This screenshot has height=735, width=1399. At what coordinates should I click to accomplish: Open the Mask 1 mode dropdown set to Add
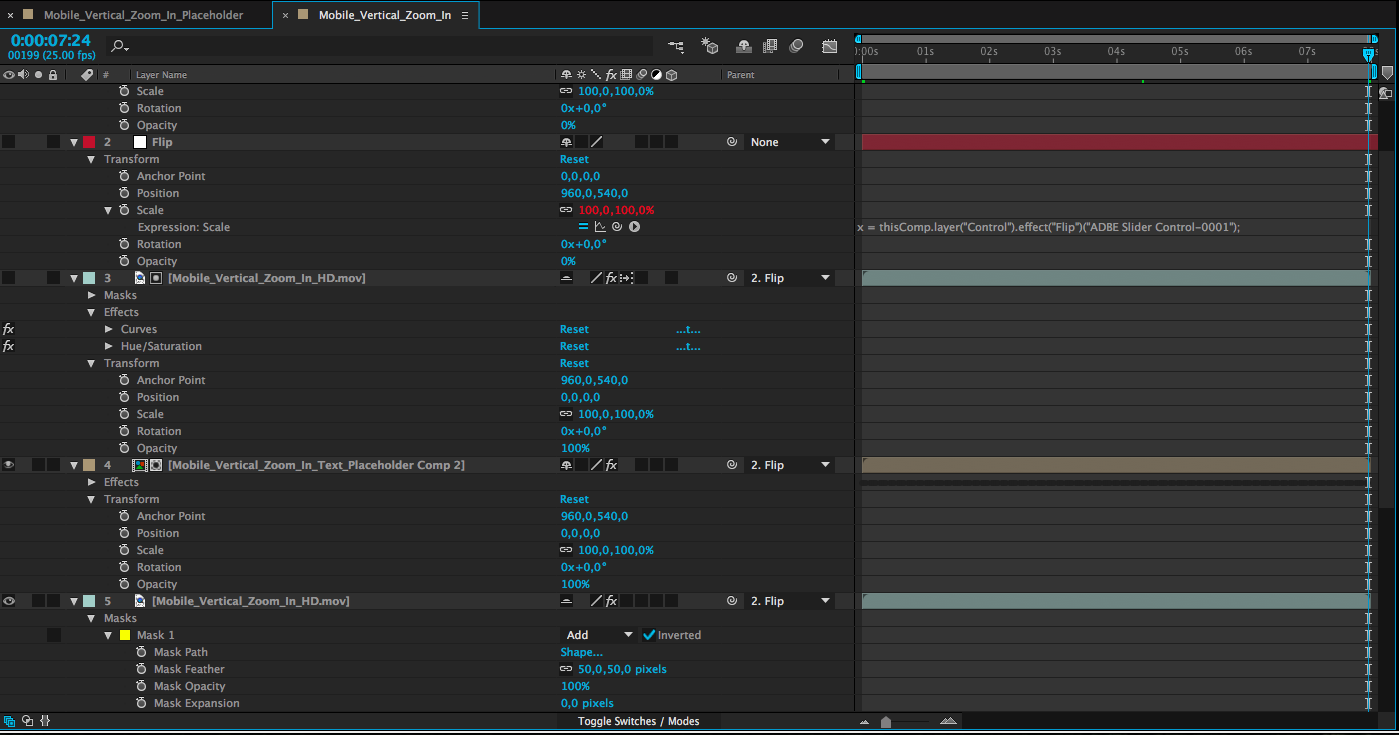coord(599,635)
